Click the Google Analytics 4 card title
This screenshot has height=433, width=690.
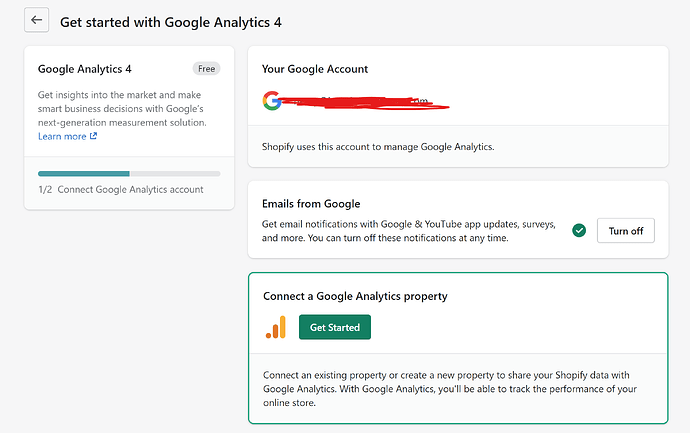pos(85,69)
